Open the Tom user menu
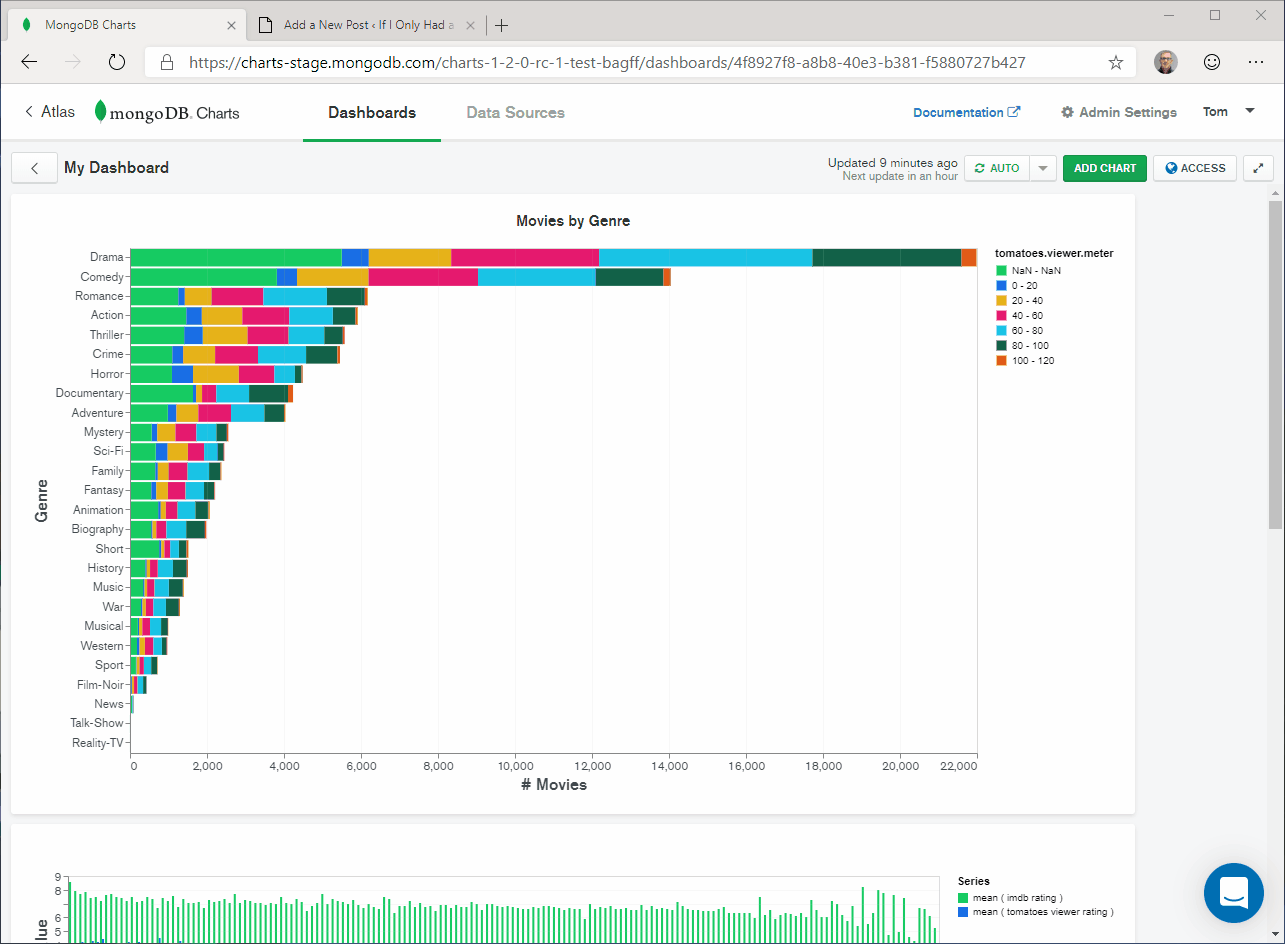The height and width of the screenshot is (944, 1285). [1227, 112]
